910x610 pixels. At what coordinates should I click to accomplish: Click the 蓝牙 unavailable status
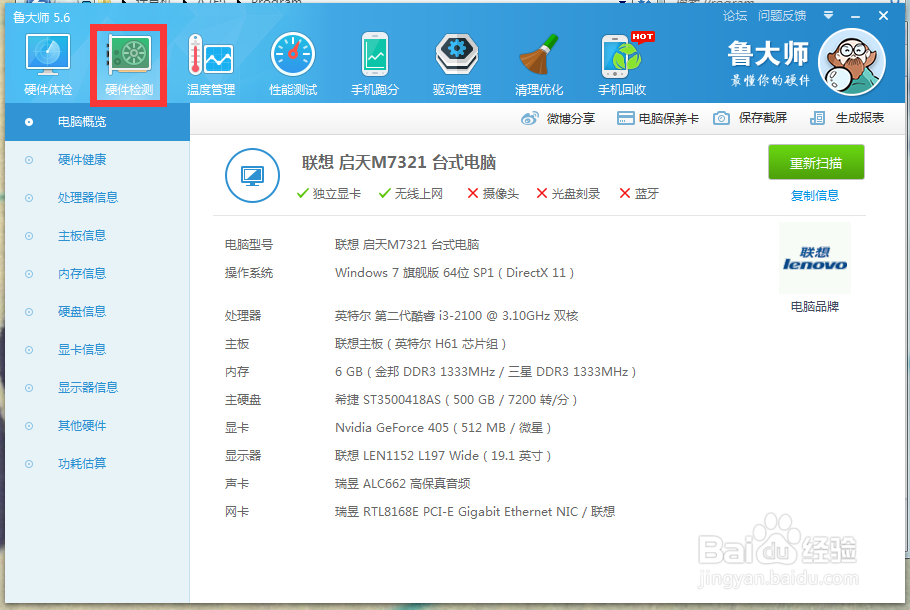pos(639,194)
